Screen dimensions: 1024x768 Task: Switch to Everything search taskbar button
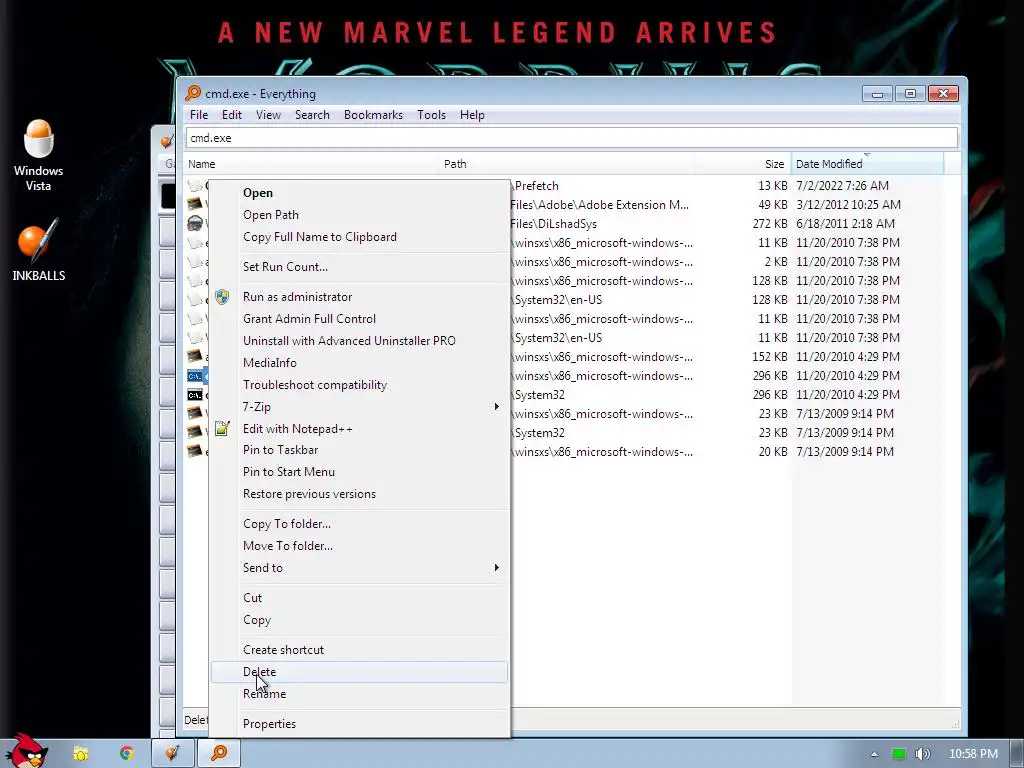(219, 753)
